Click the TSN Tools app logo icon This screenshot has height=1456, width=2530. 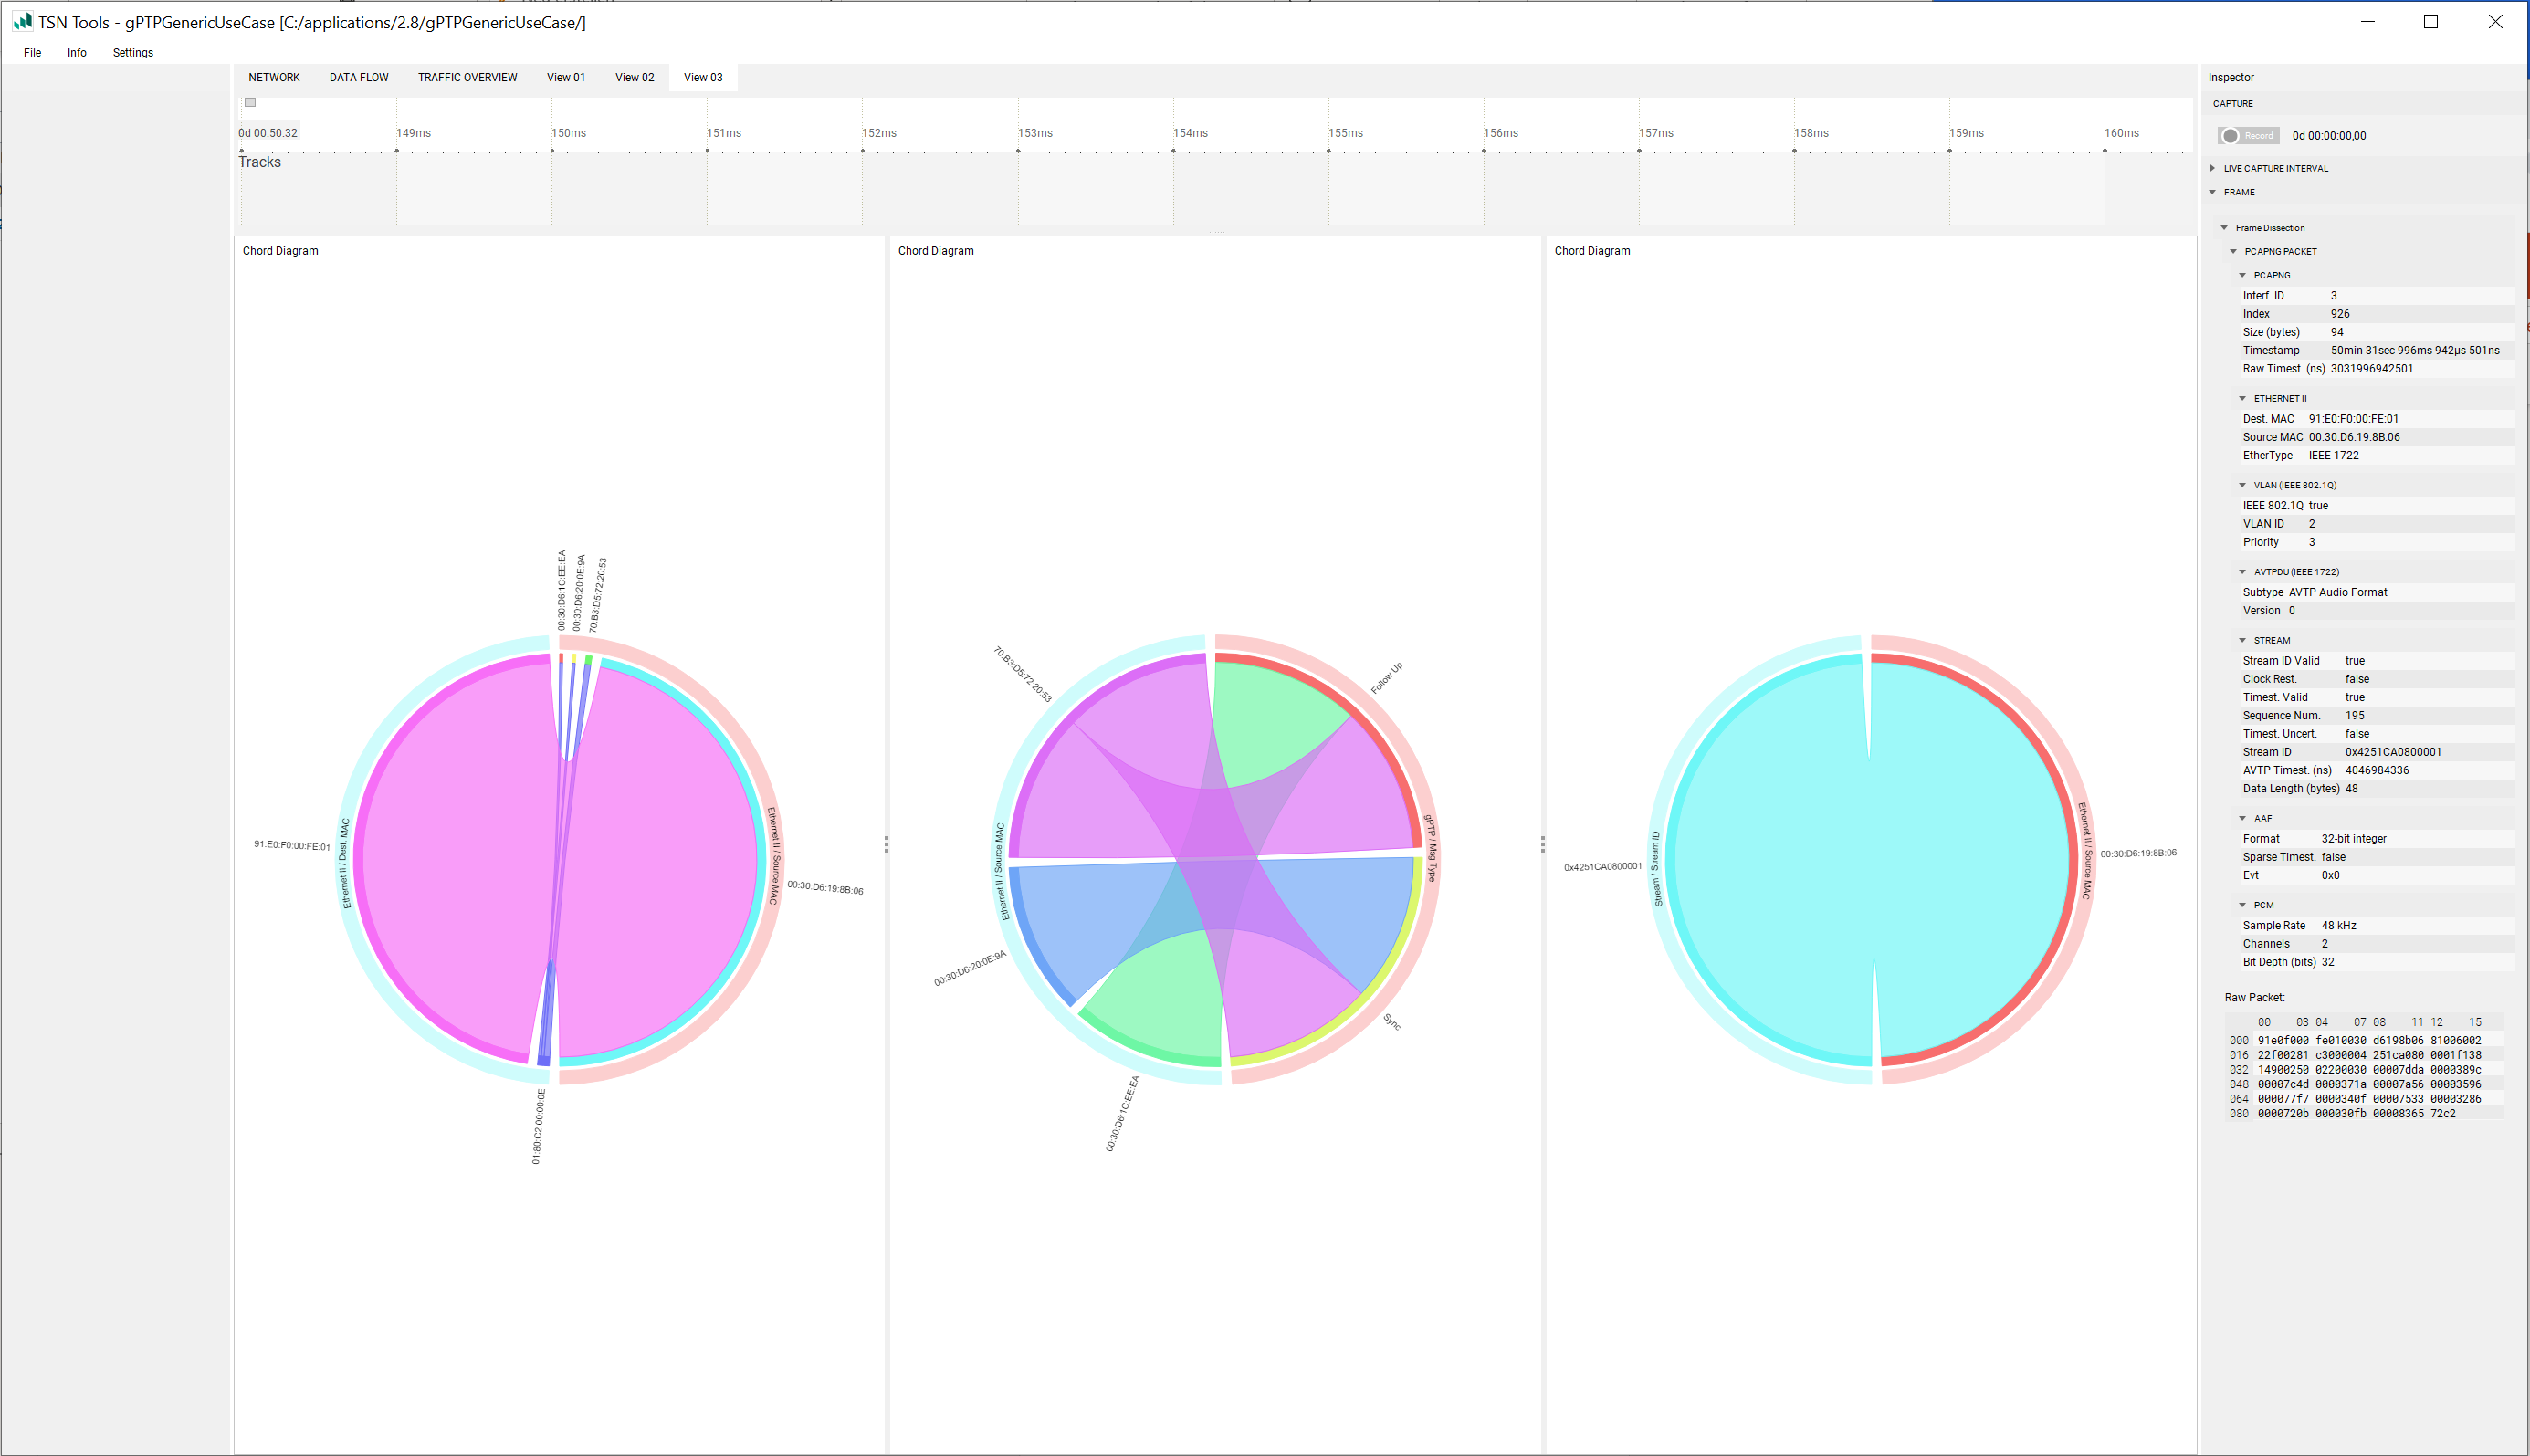click(22, 21)
